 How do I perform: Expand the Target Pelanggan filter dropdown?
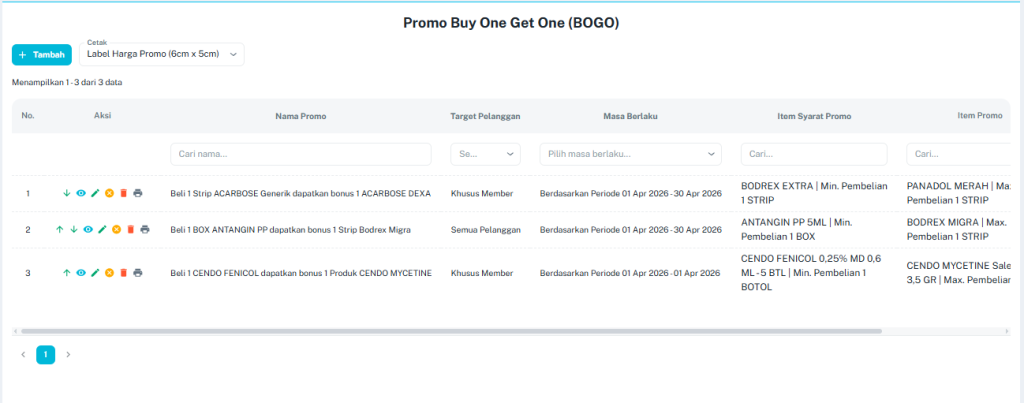pyautogui.click(x=485, y=154)
